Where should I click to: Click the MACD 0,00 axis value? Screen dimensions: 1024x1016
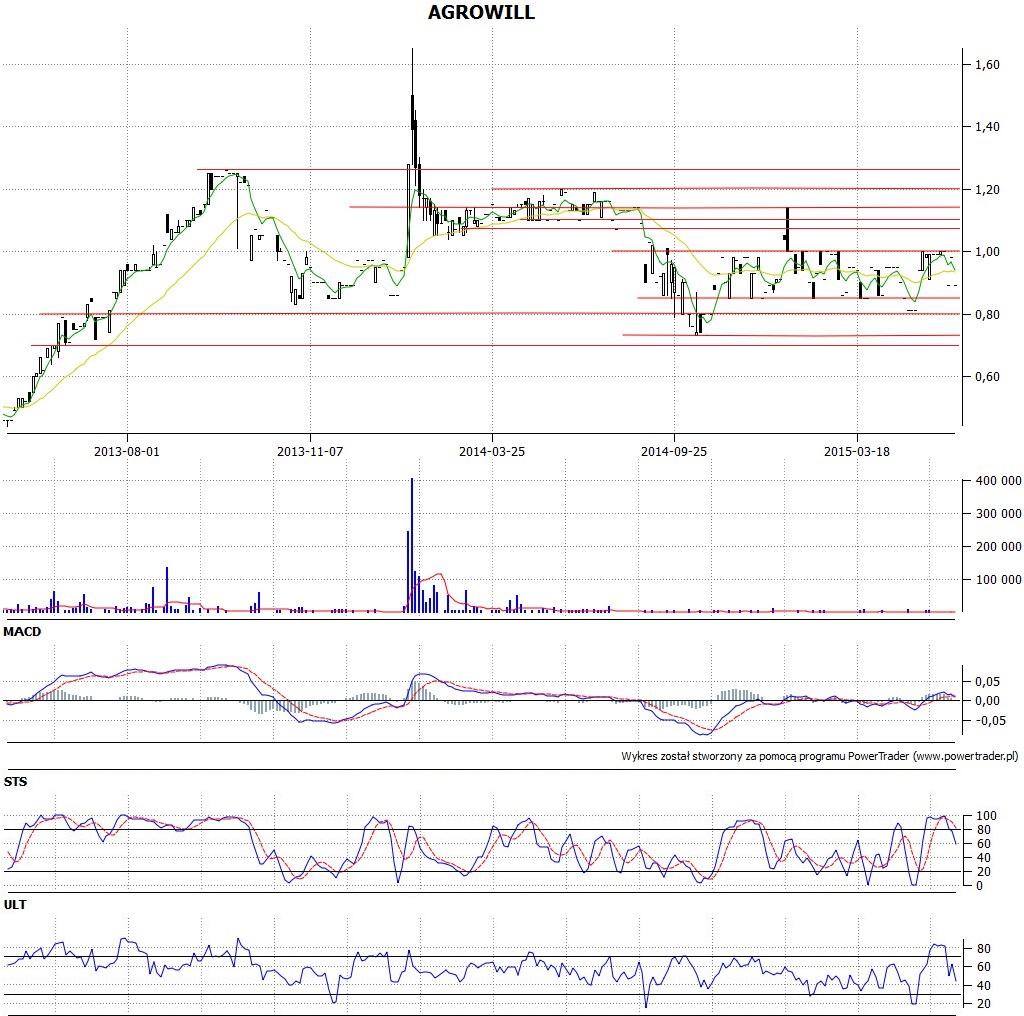pos(987,701)
